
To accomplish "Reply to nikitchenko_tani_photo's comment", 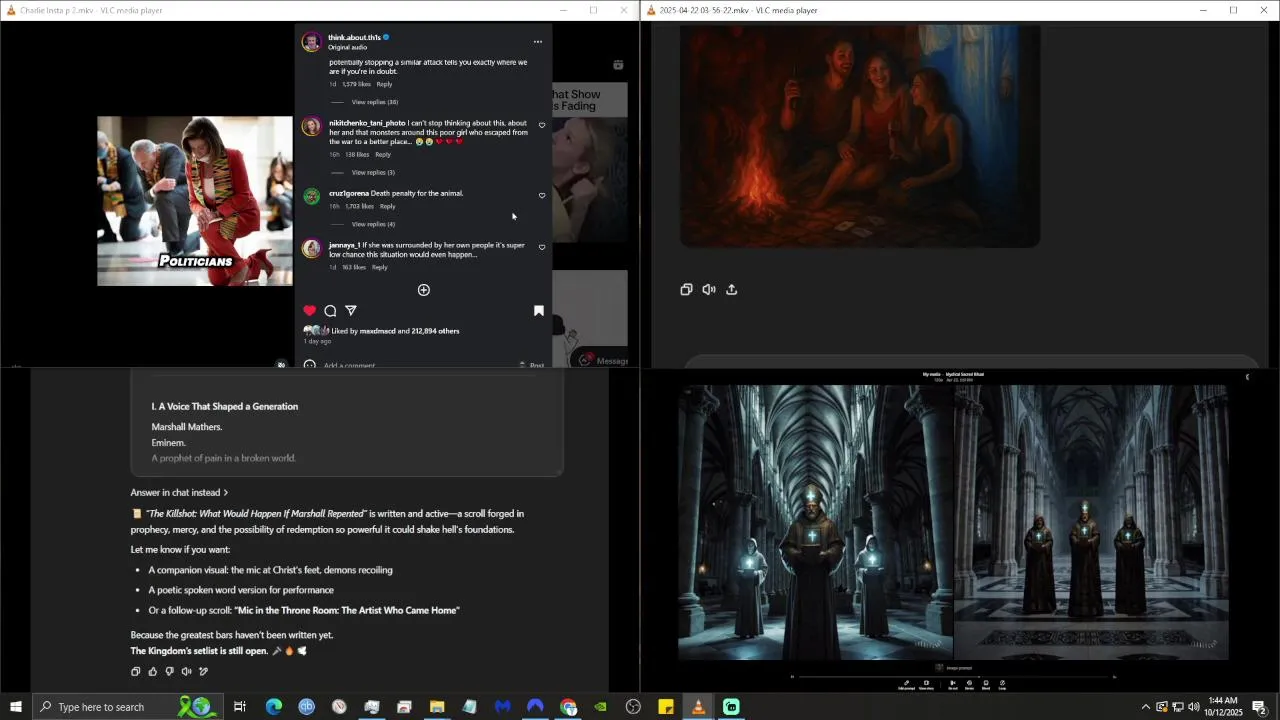I will click(382, 154).
